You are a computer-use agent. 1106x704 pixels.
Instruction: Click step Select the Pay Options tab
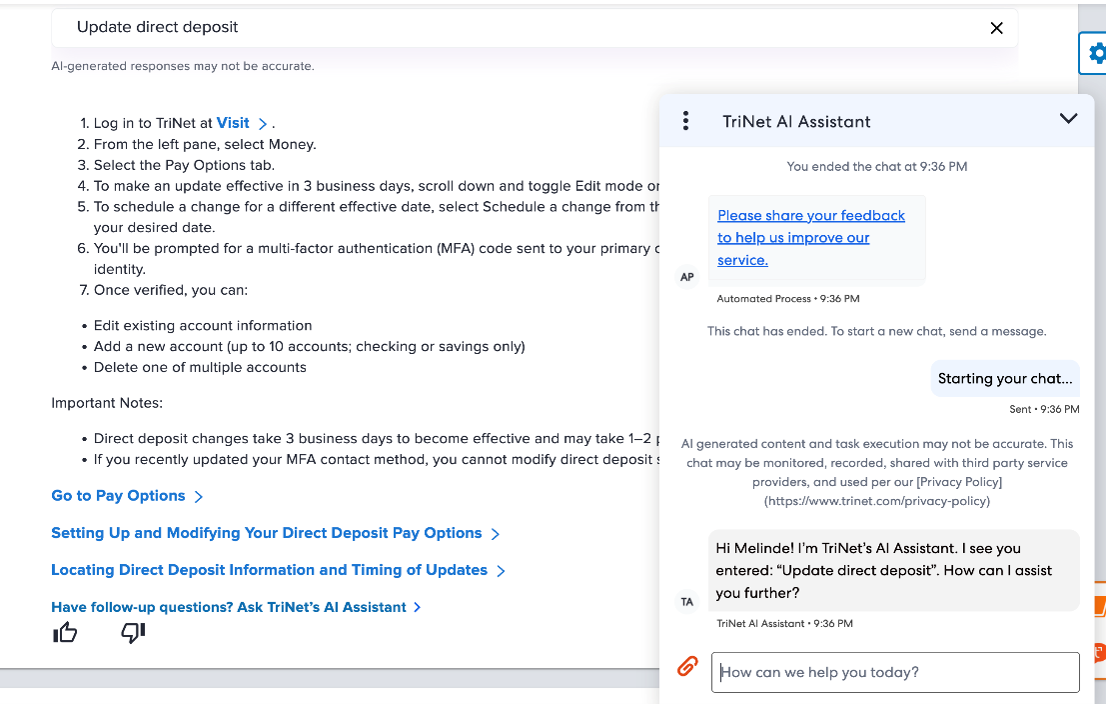point(184,165)
